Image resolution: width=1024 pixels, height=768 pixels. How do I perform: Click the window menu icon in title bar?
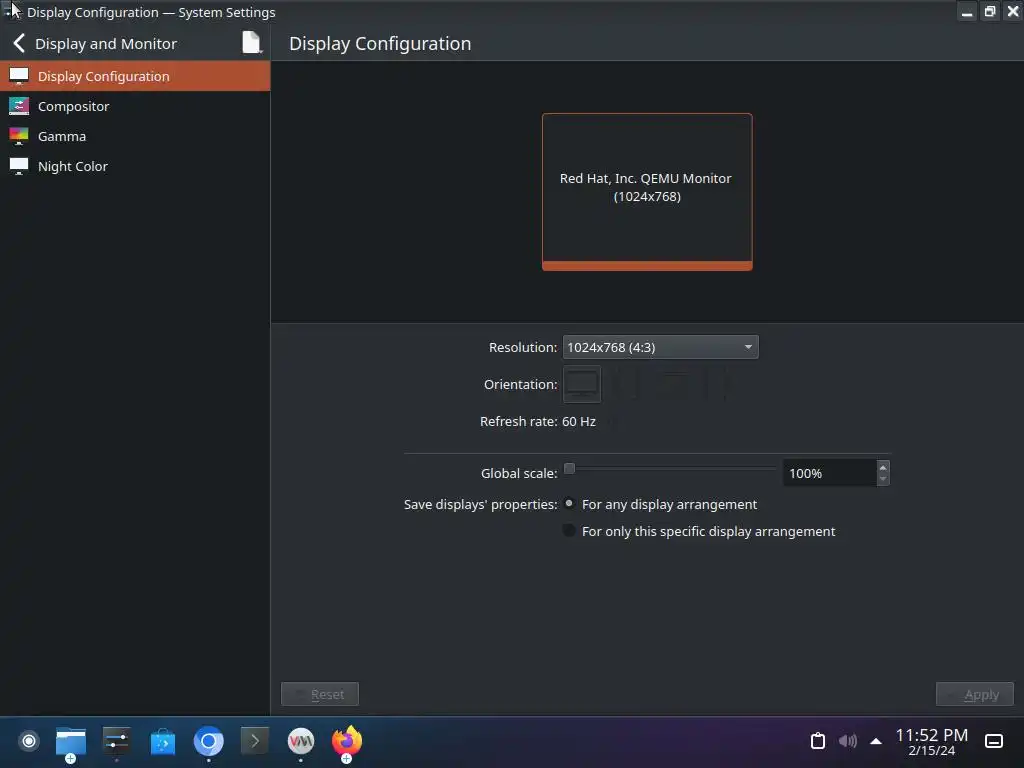point(11,11)
